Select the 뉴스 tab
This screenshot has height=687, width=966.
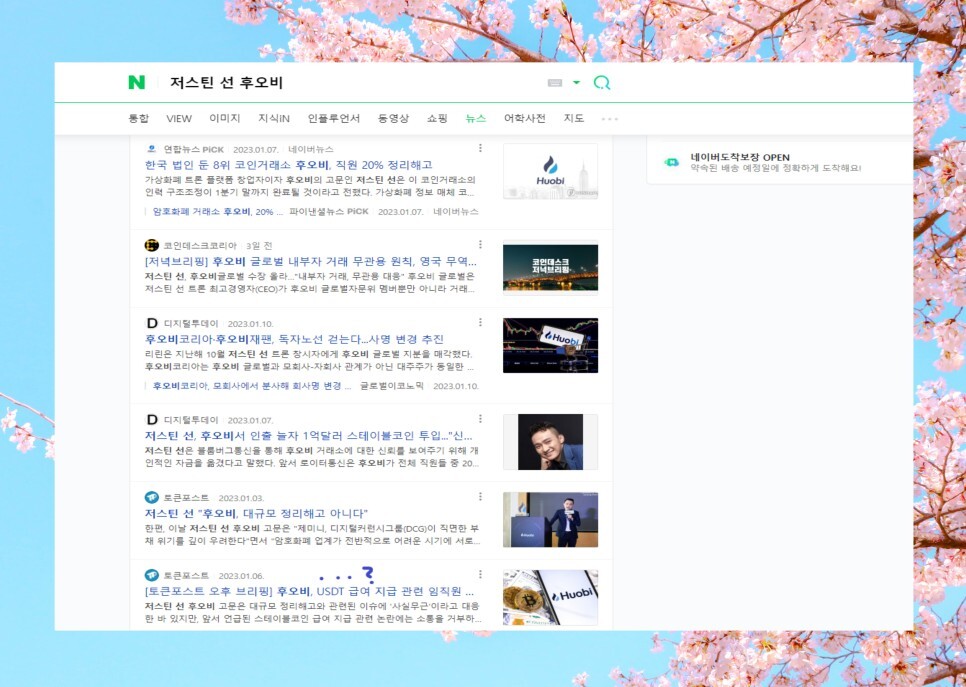pos(475,118)
